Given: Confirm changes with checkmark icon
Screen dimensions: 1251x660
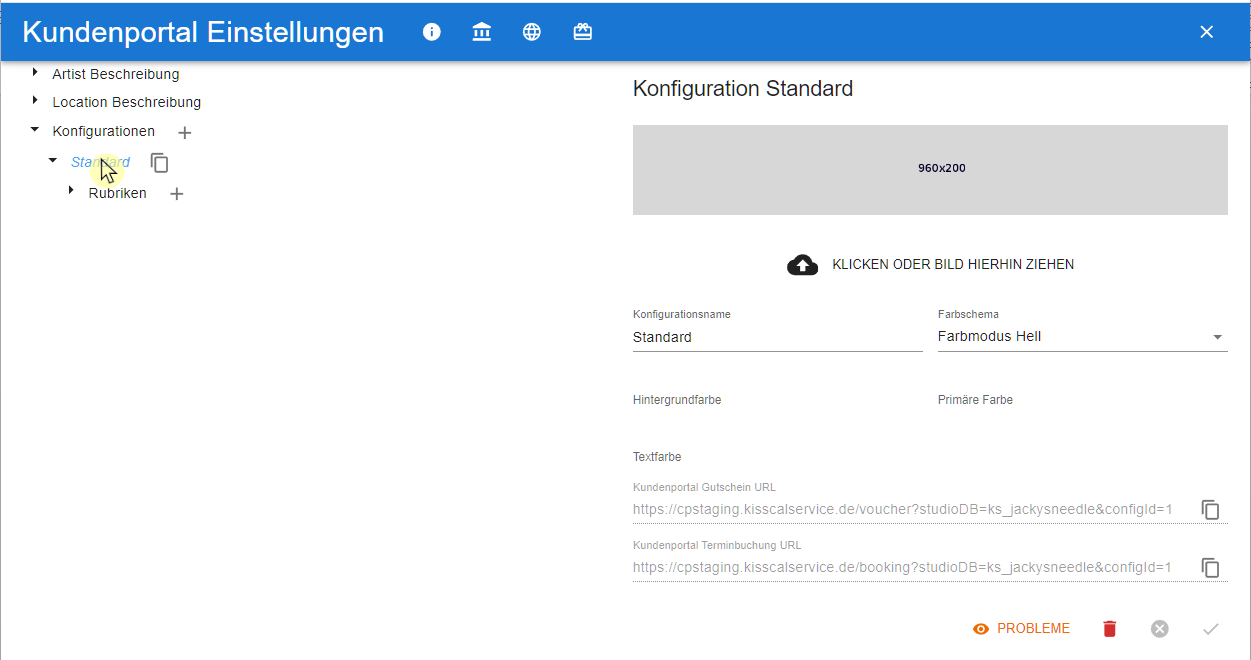Looking at the screenshot, I should (x=1211, y=629).
